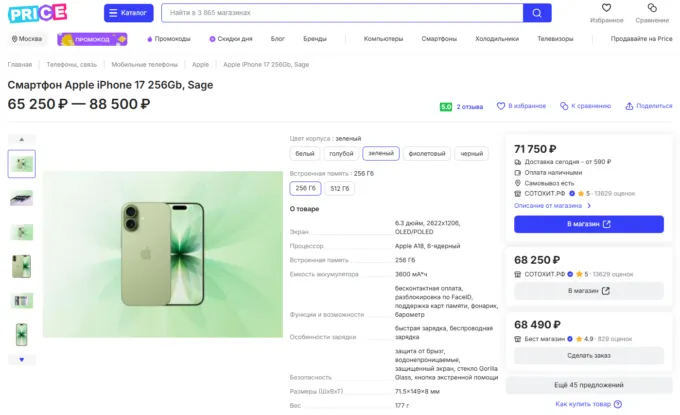Choose фиолетовый body color
The width and height of the screenshot is (680, 415).
(427, 154)
